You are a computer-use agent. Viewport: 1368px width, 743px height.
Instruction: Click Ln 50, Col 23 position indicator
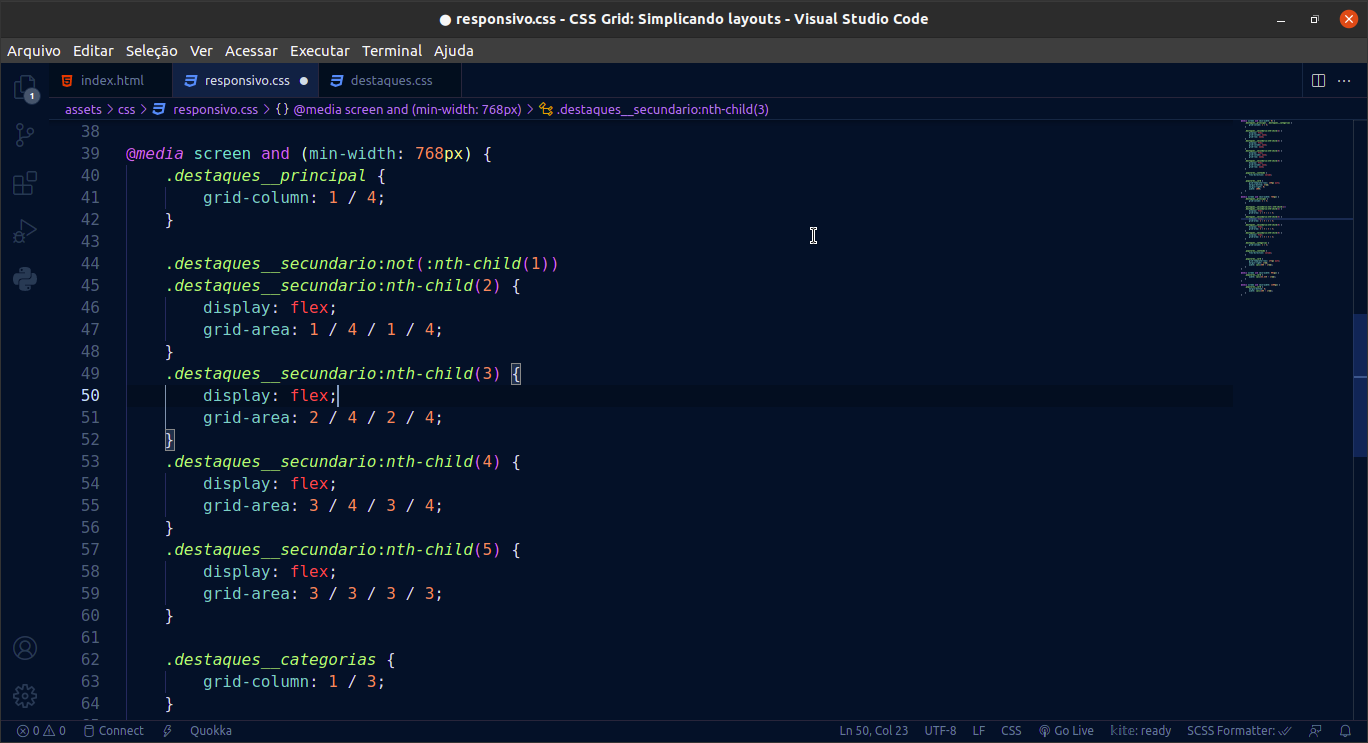(874, 731)
